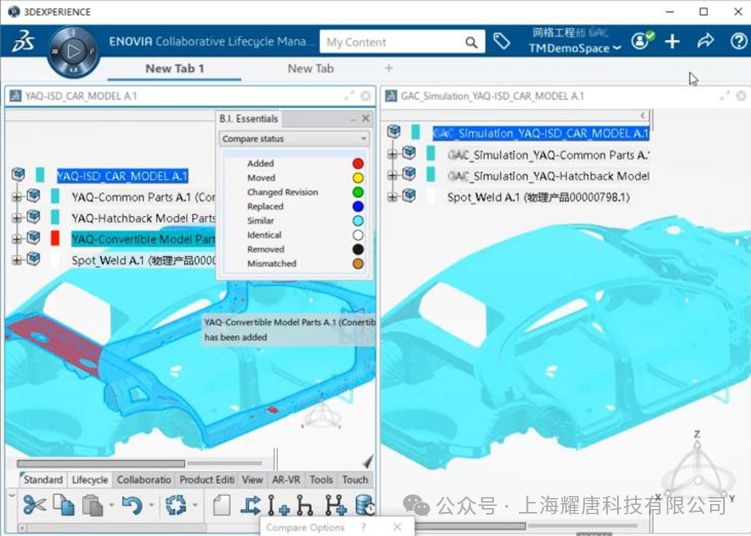Open the Paste options dropdown arrow
Viewport: 751px width, 536px height.
click(x=111, y=505)
